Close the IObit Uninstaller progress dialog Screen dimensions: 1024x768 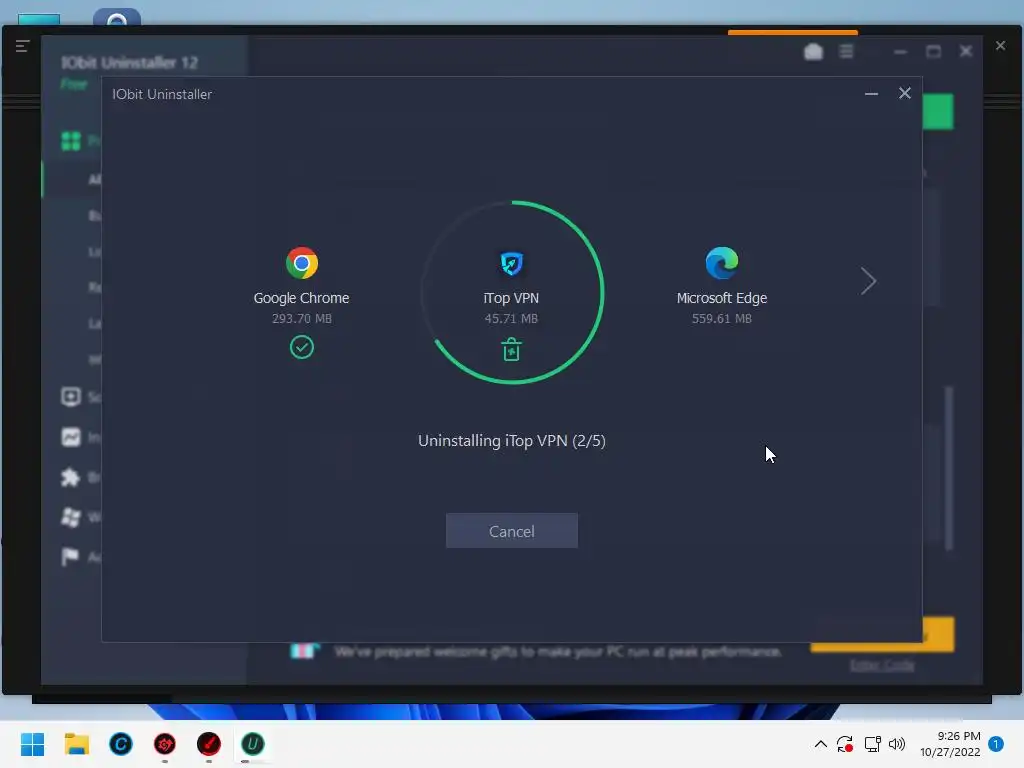[x=904, y=93]
